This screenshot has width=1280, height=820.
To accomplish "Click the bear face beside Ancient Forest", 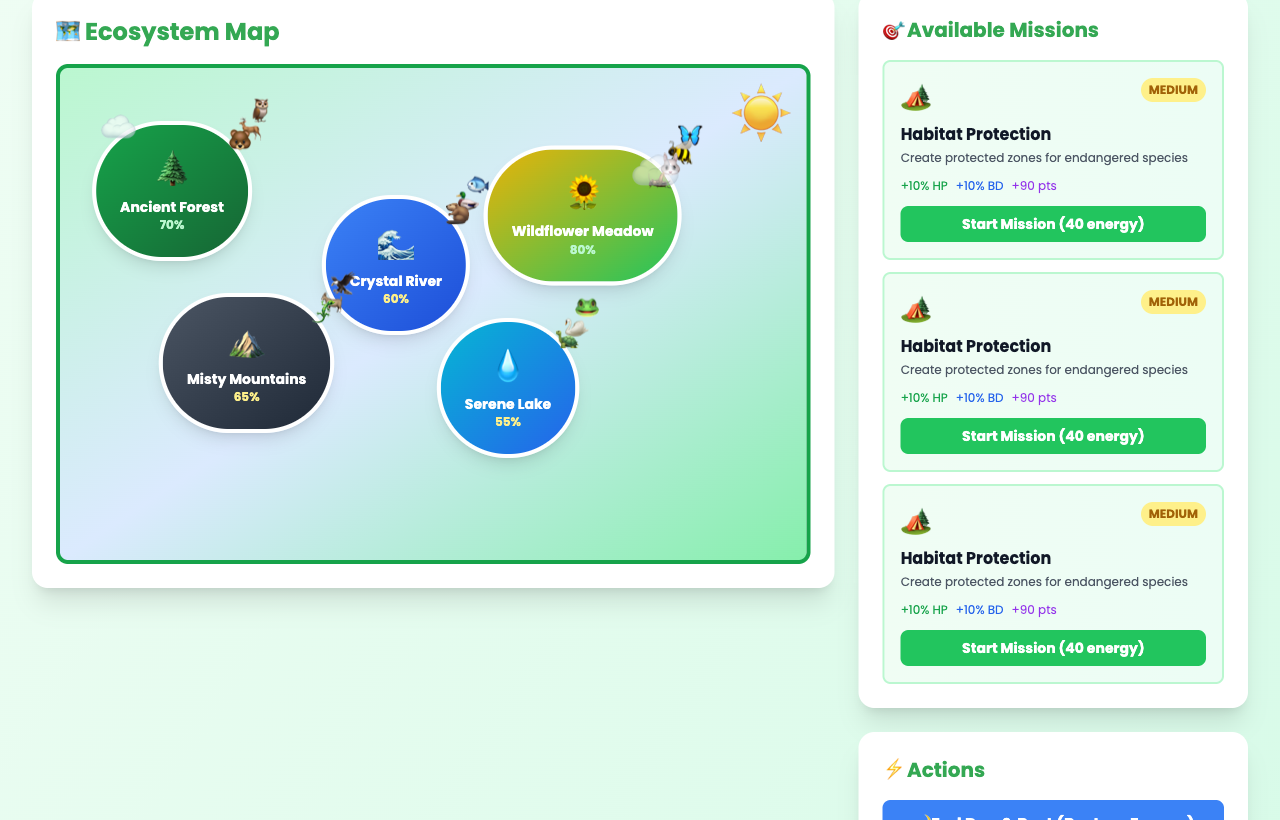I will pyautogui.click(x=240, y=139).
